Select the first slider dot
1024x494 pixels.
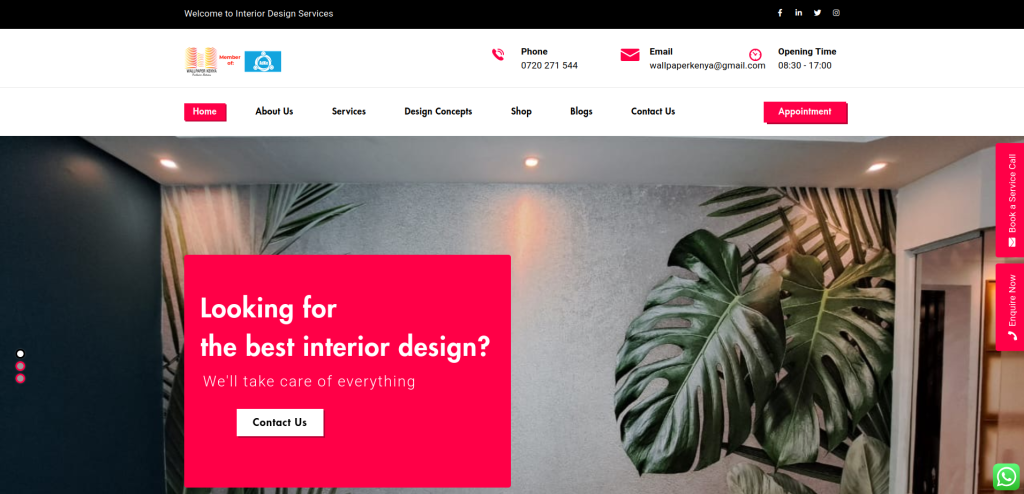pyautogui.click(x=20, y=354)
